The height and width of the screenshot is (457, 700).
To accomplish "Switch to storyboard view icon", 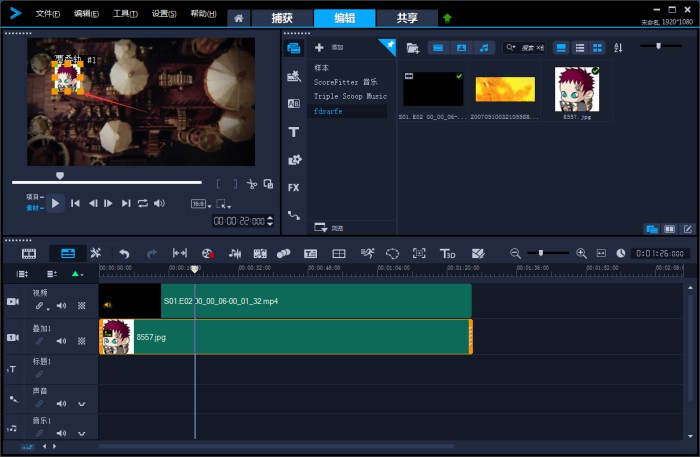I will [x=29, y=253].
